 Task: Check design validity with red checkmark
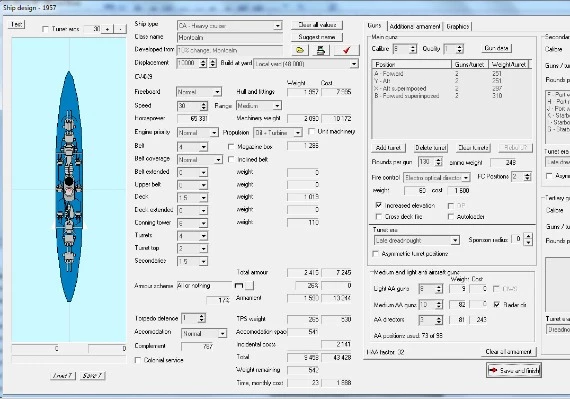coord(346,50)
